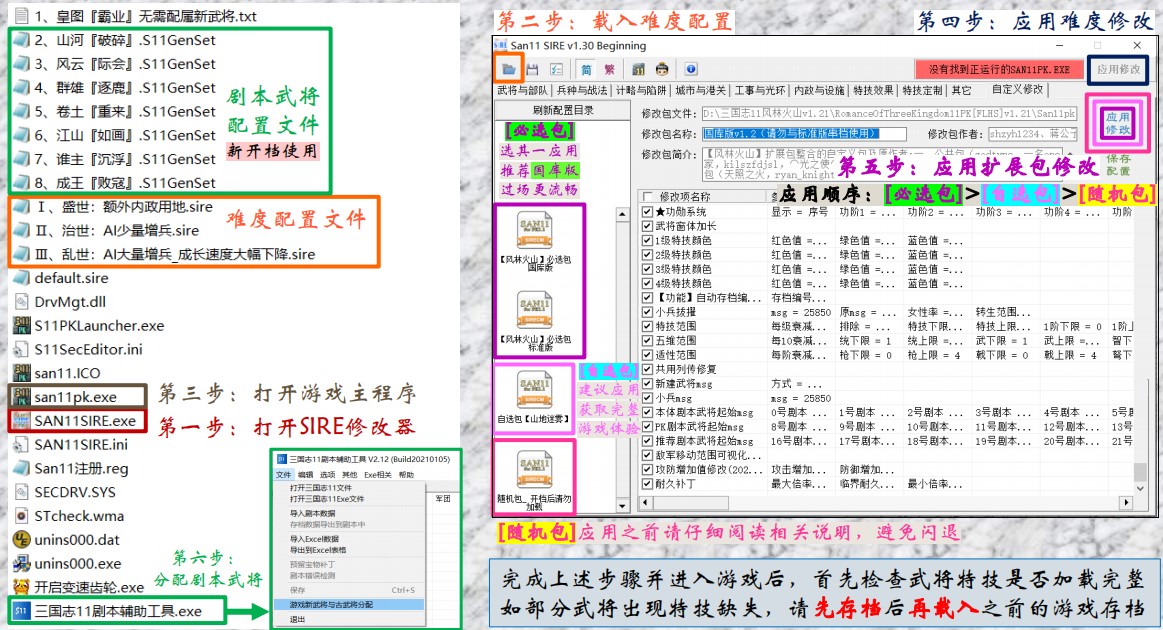This screenshot has width=1163, height=630.
Task: Select the unins000.exe file
Action: tap(67, 563)
